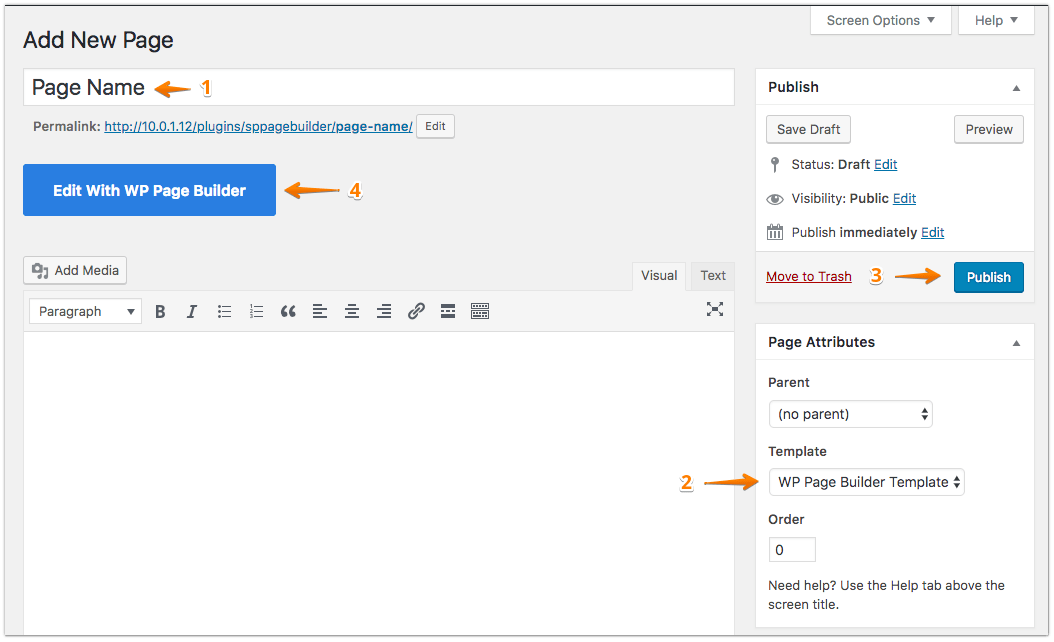Click inside the content editor area

click(x=379, y=483)
